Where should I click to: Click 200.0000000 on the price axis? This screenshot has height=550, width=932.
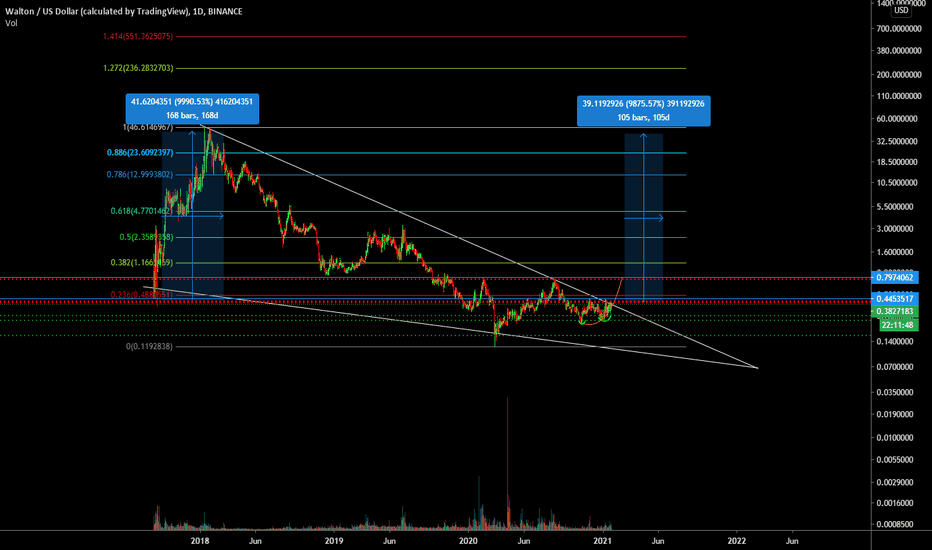coord(899,74)
